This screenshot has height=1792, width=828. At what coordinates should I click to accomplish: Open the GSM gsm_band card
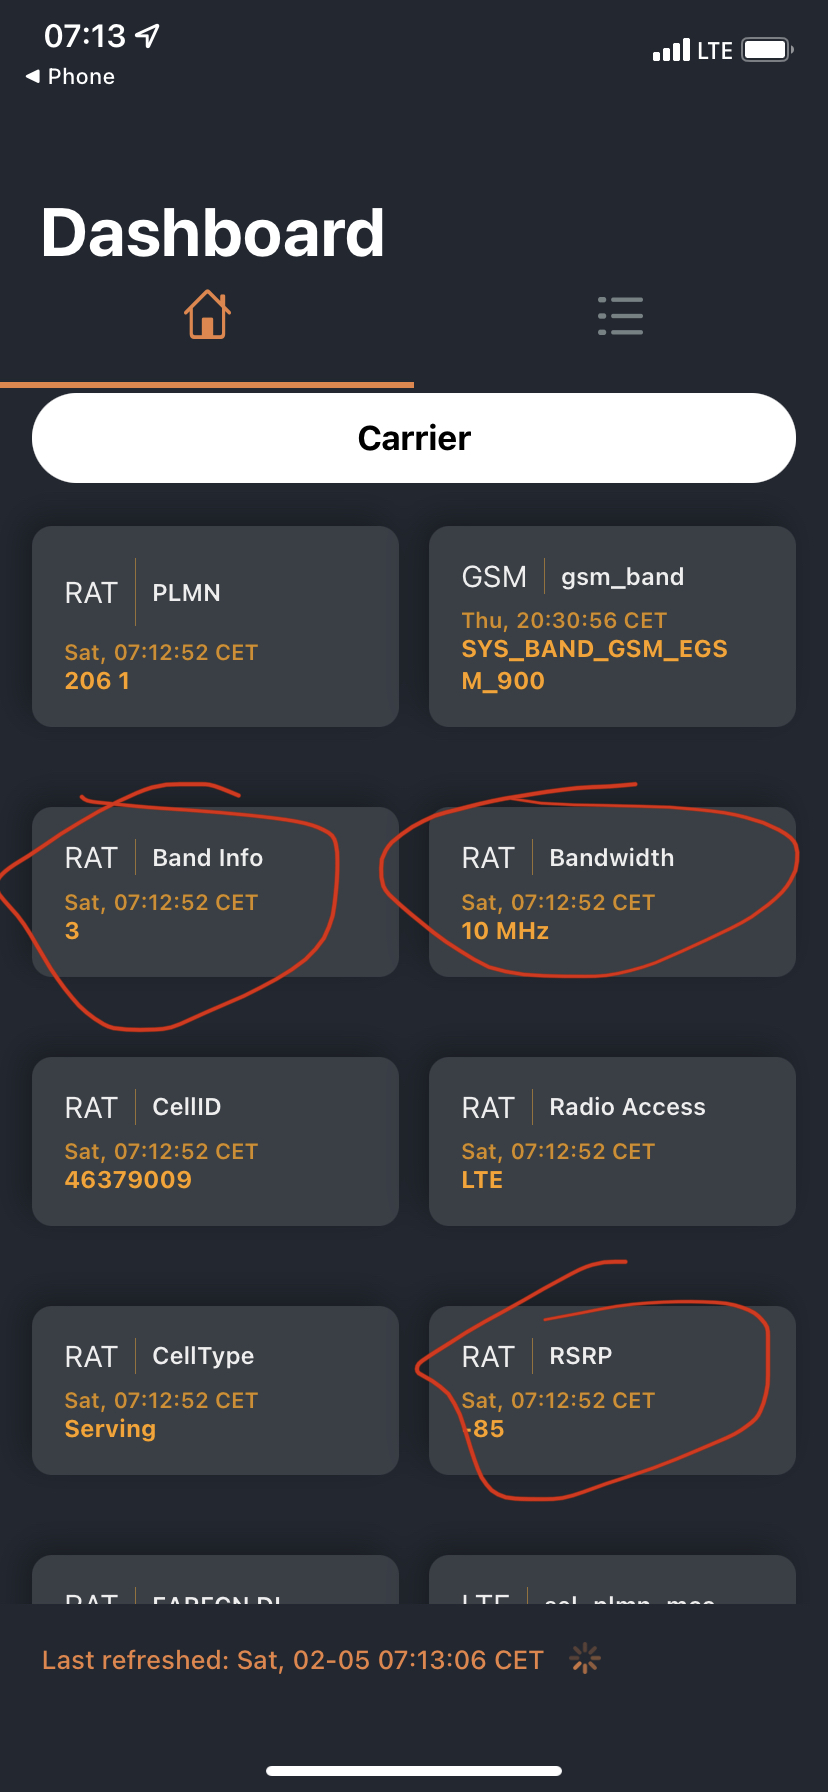coord(612,627)
